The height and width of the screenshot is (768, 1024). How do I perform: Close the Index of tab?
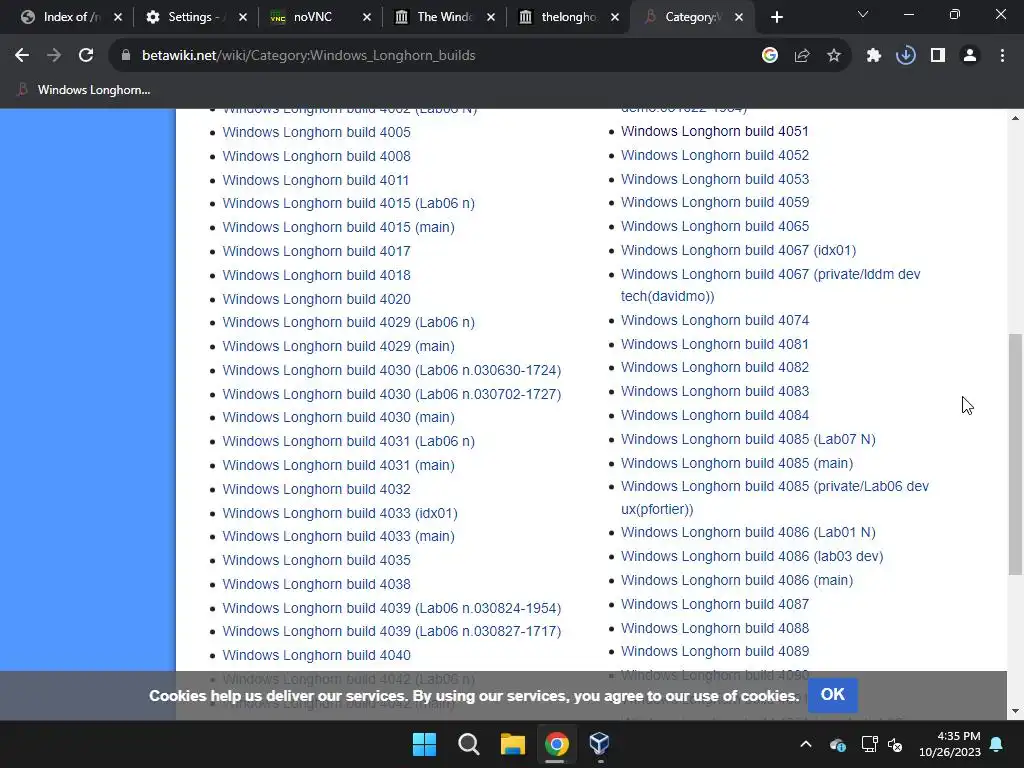118,18
